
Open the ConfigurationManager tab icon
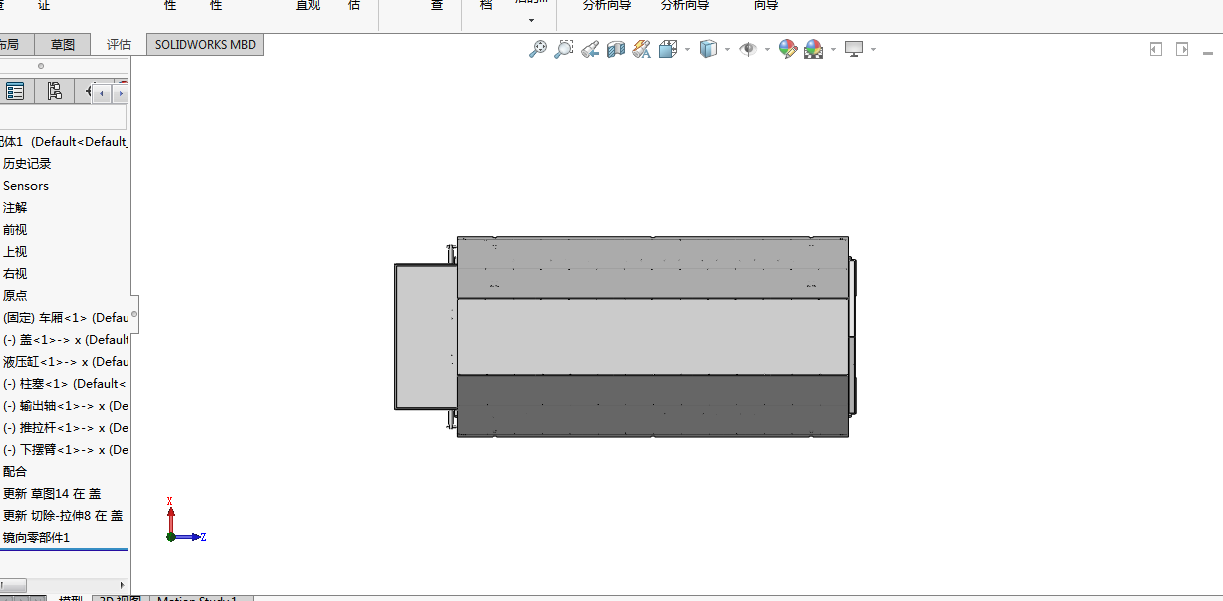pos(54,91)
